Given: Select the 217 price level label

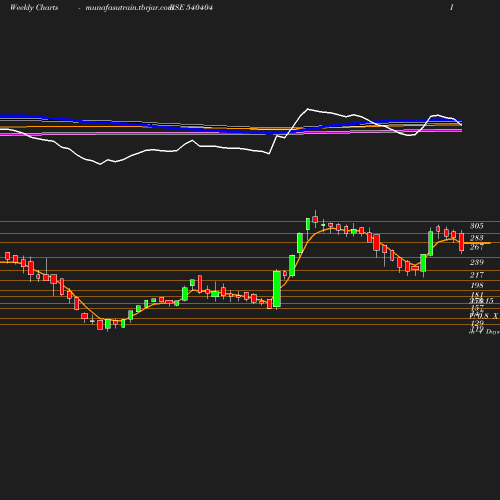Looking at the screenshot, I should click(477, 275).
